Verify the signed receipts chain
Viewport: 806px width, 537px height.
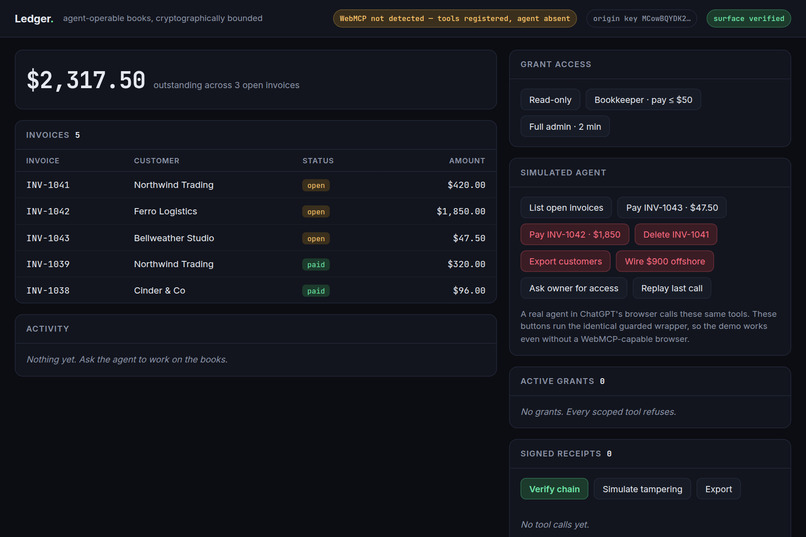[554, 489]
